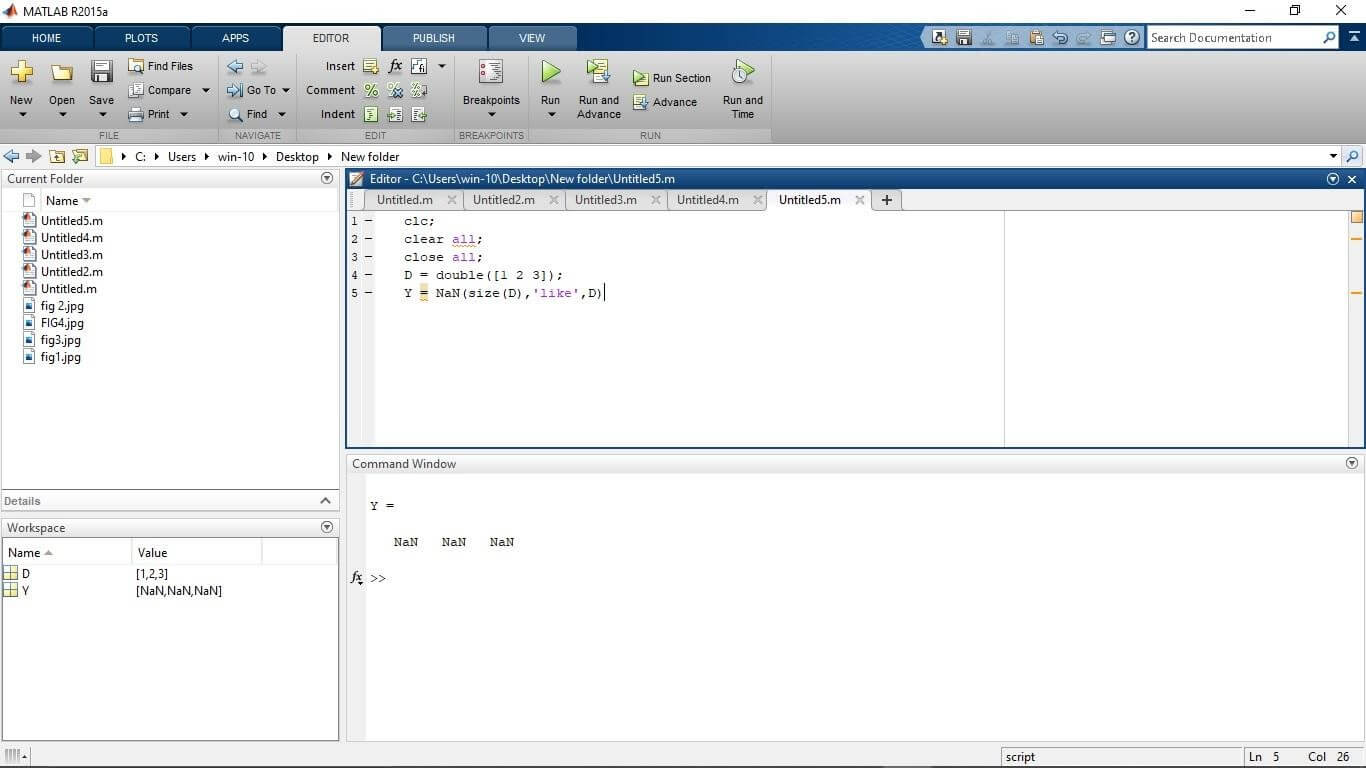Click the Comment percent icon
Viewport: 1366px width, 768px height.
click(x=371, y=90)
